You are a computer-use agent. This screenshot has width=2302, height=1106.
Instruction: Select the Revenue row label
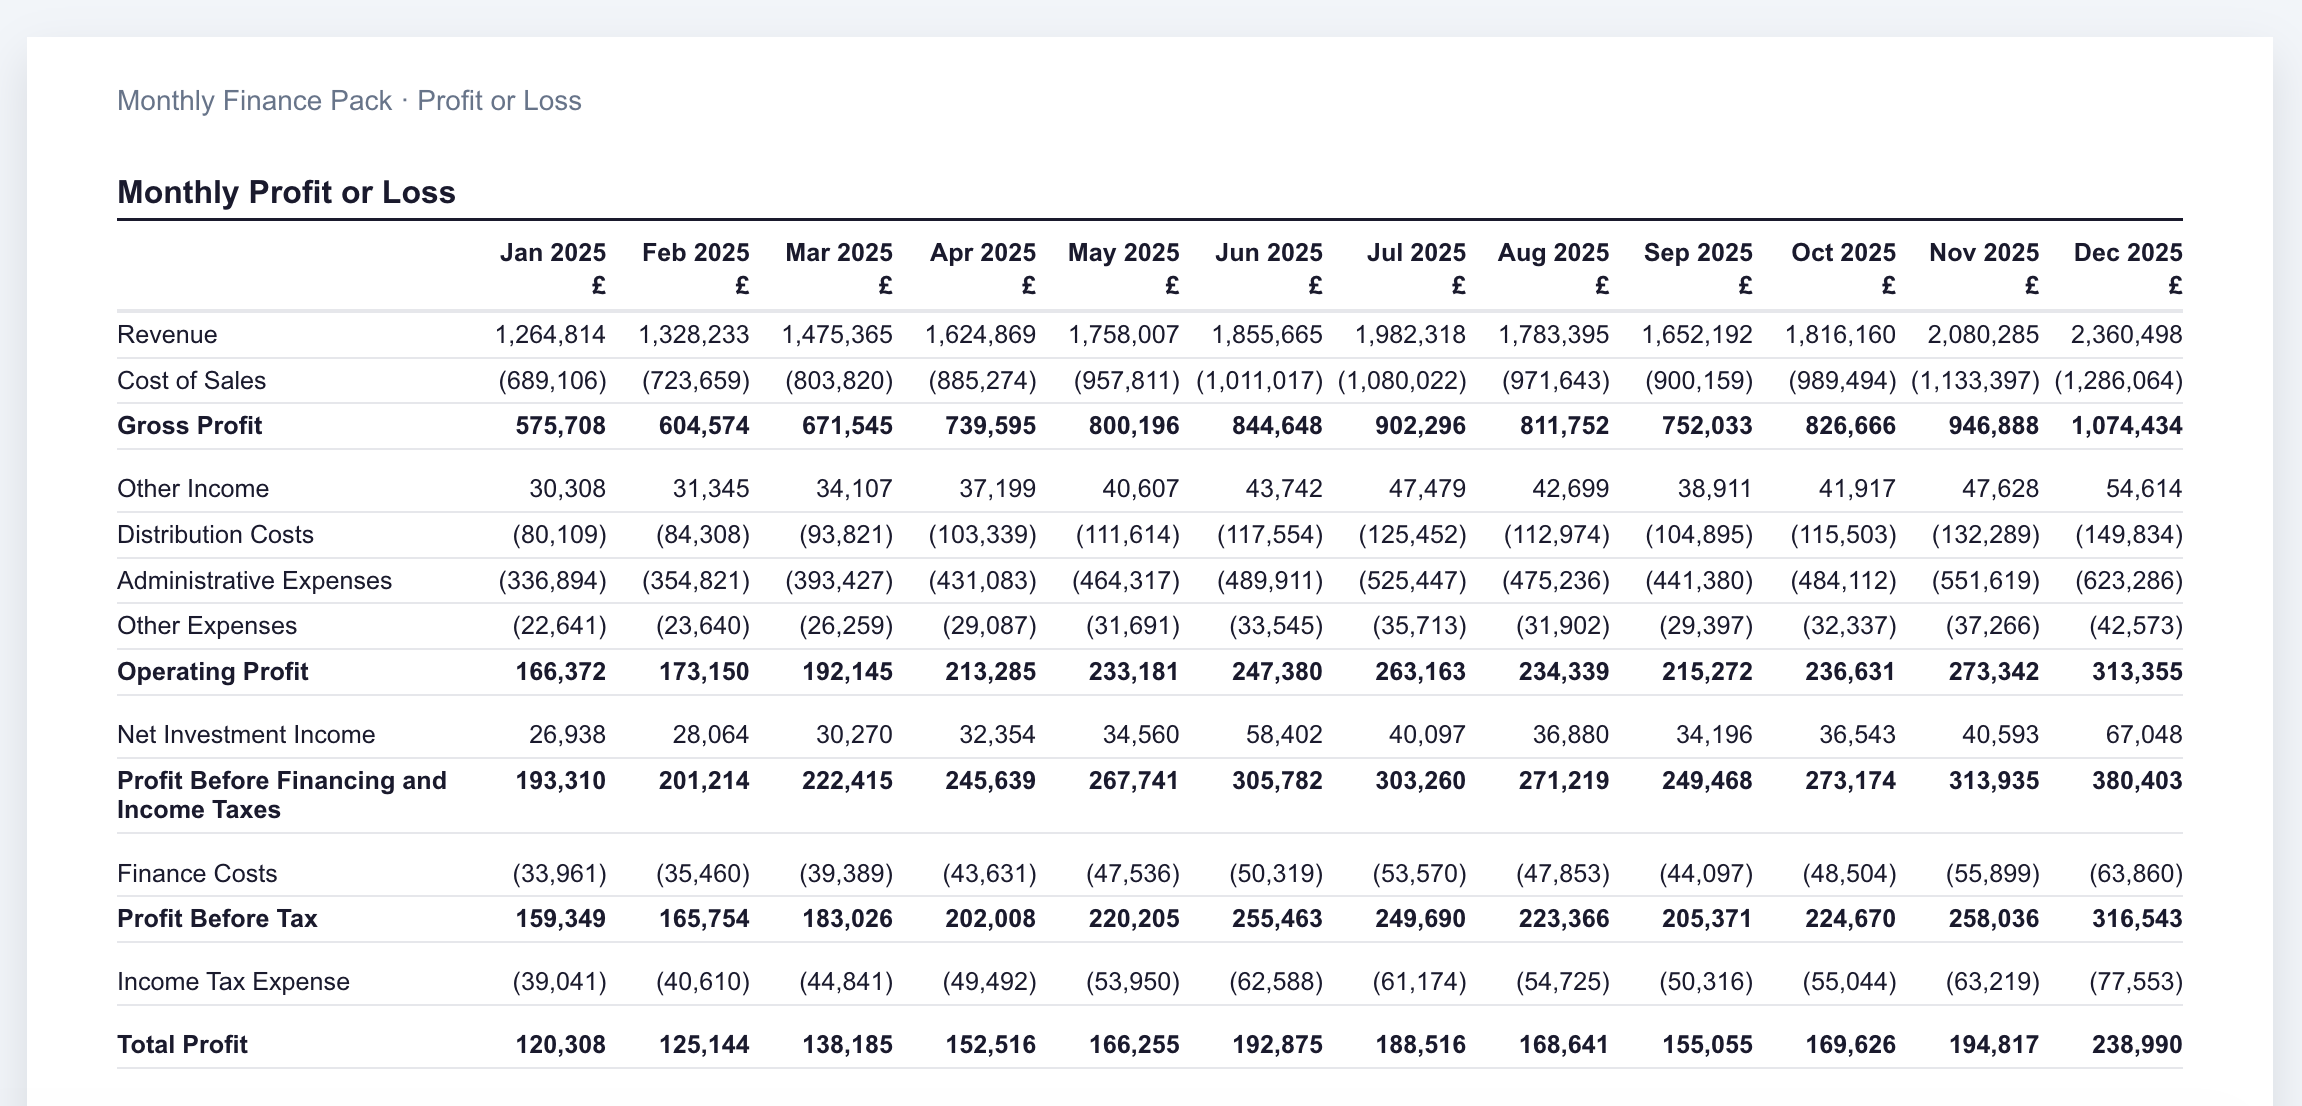pyautogui.click(x=167, y=334)
